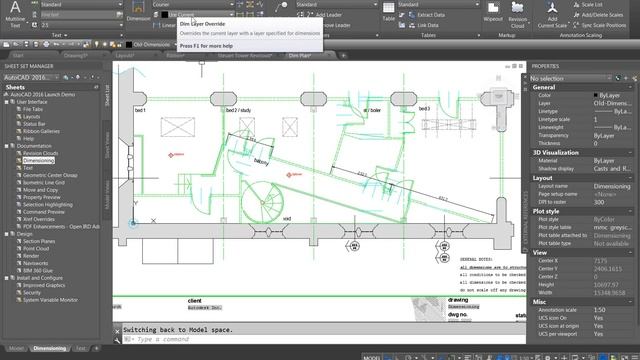Screen dimensions: 640x360
Task: Click the Color ByLayer property swatch
Action: 596,95
